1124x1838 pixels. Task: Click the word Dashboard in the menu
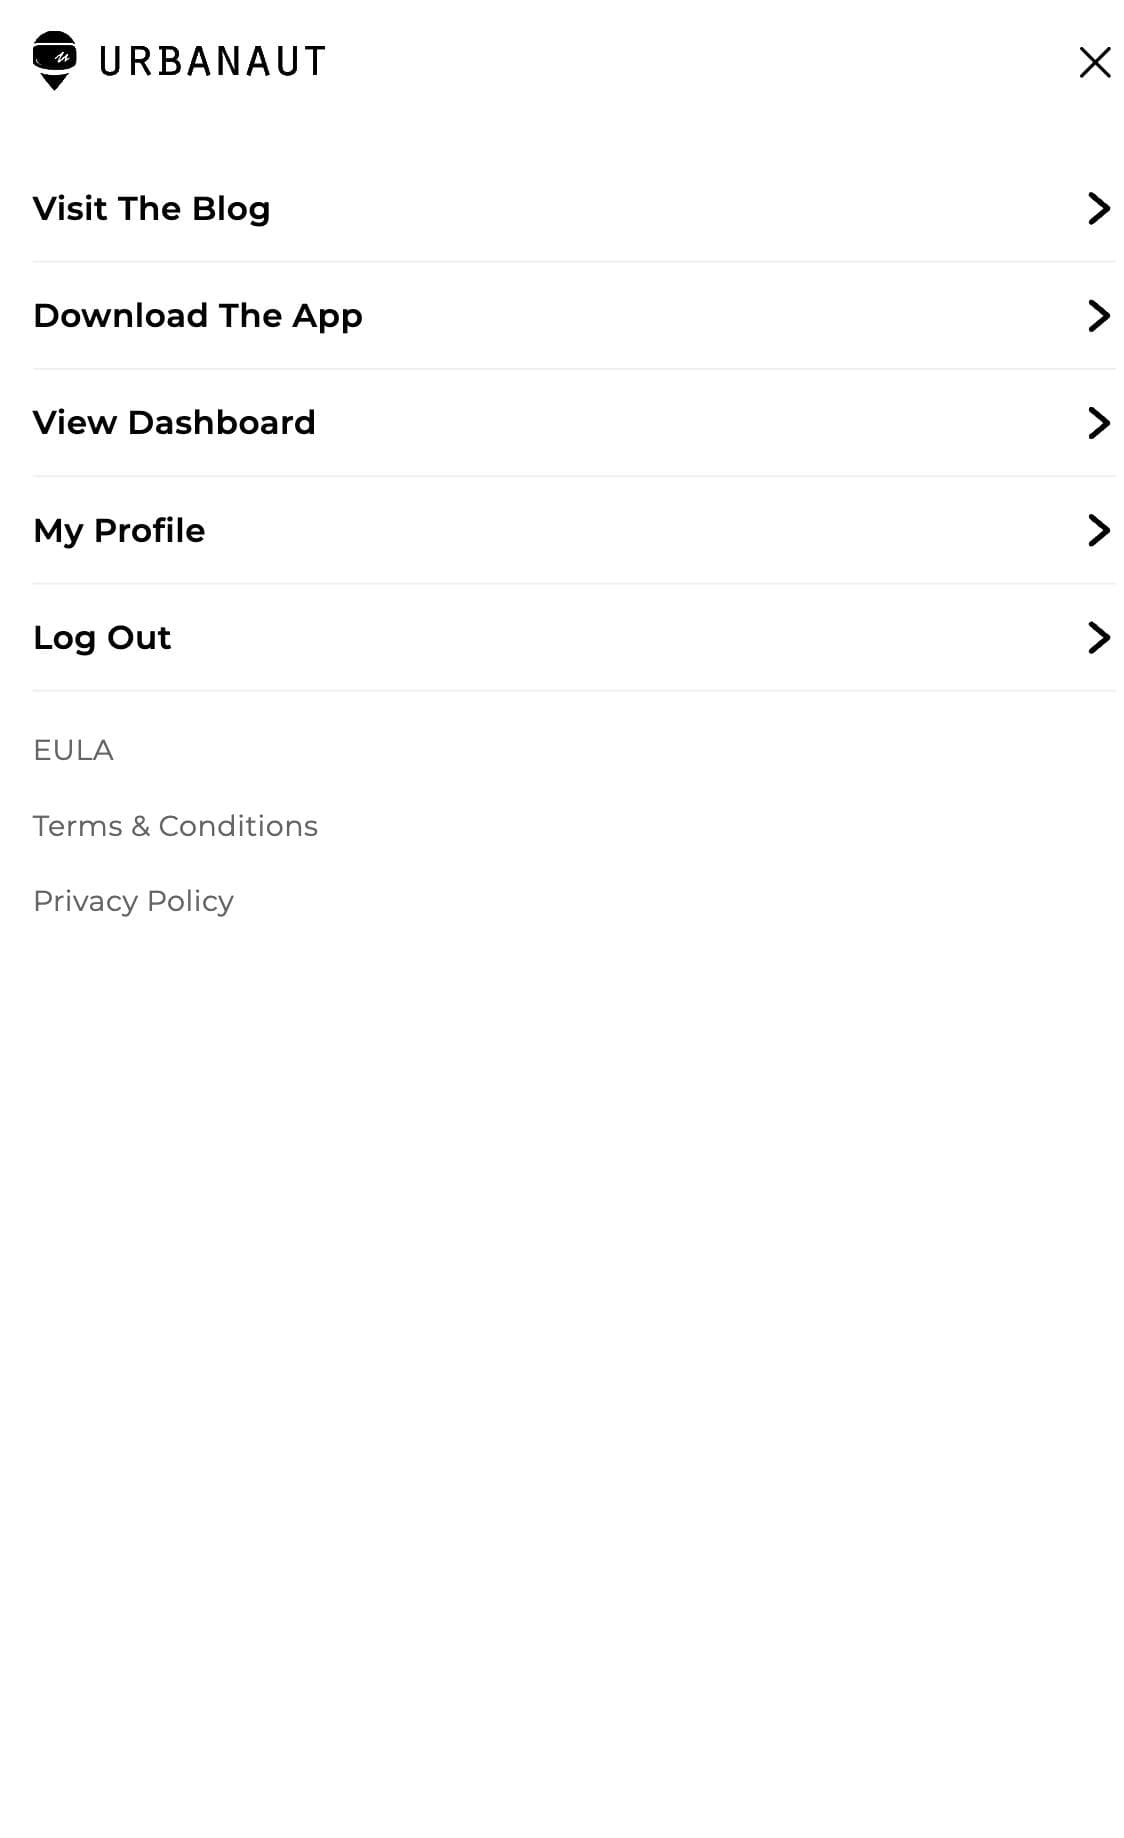click(x=221, y=423)
